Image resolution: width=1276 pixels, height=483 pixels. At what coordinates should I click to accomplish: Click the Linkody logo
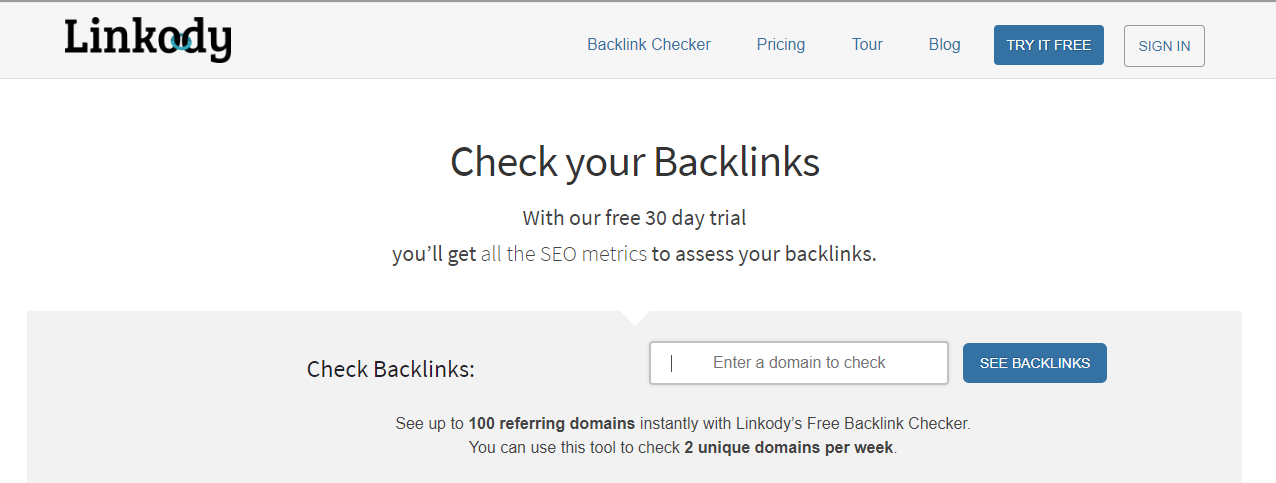point(147,39)
